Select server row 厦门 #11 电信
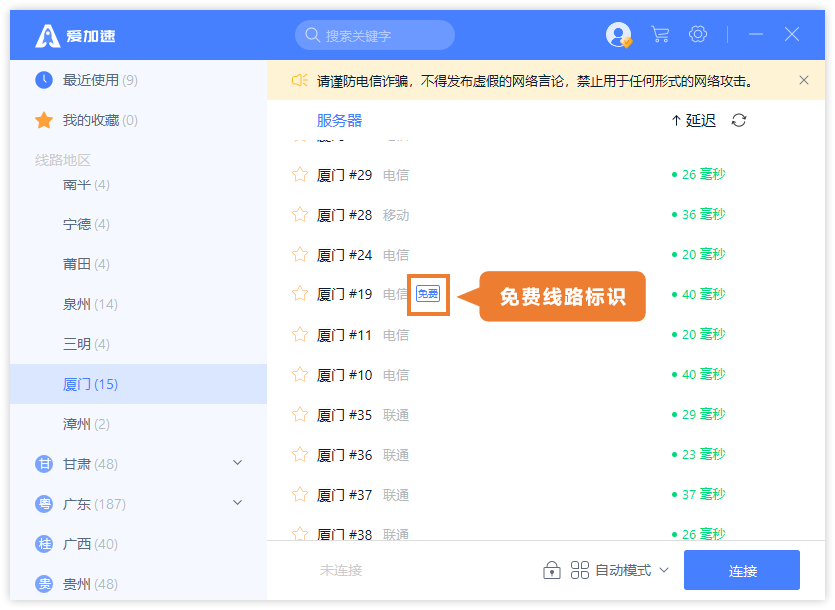Viewport: 835px width, 610px height. tap(546, 335)
